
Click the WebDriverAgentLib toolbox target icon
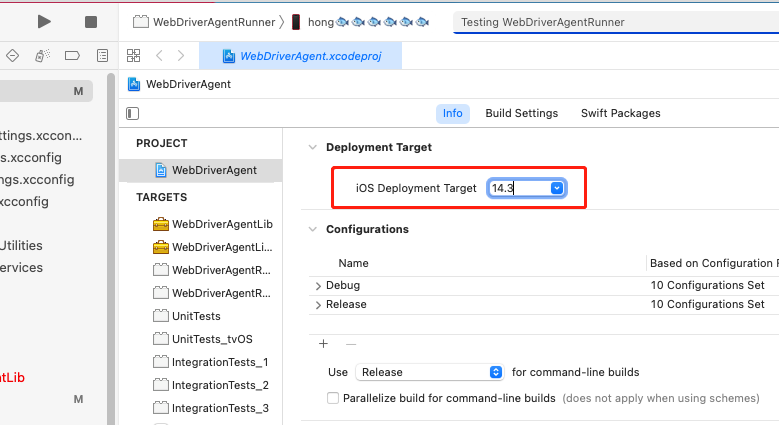pos(160,224)
